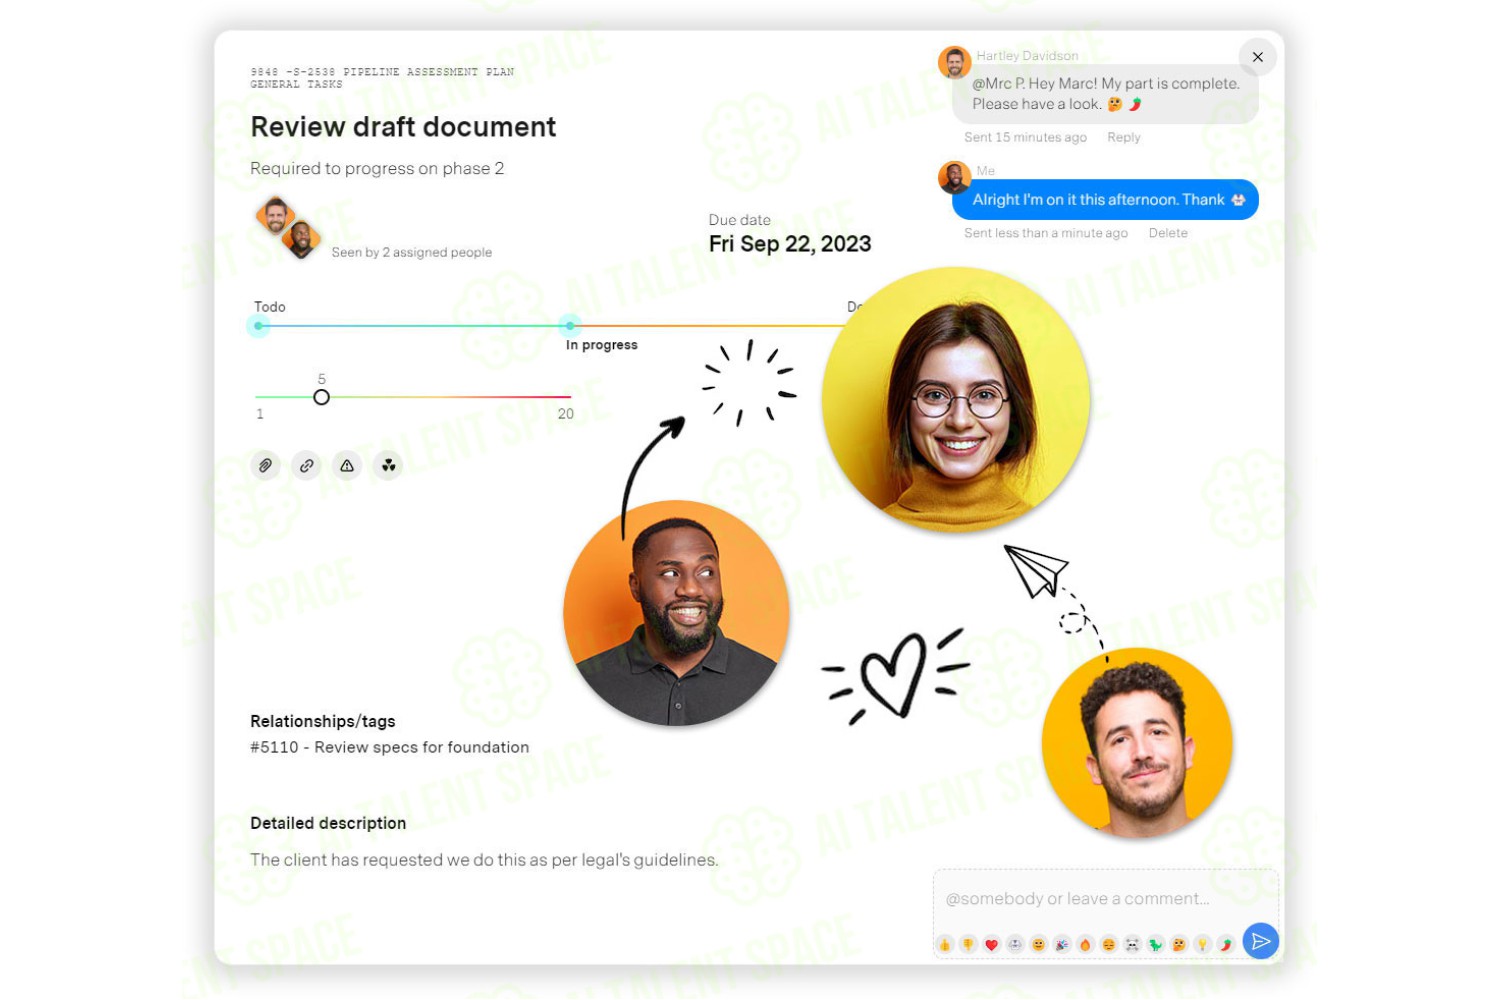The height and width of the screenshot is (1000, 1500).
Task: Insert the expressionless face emoji
Action: [1109, 945]
